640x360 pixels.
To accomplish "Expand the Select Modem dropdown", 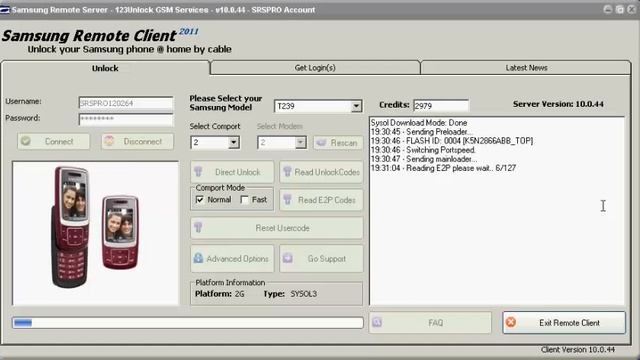I will (x=300, y=142).
